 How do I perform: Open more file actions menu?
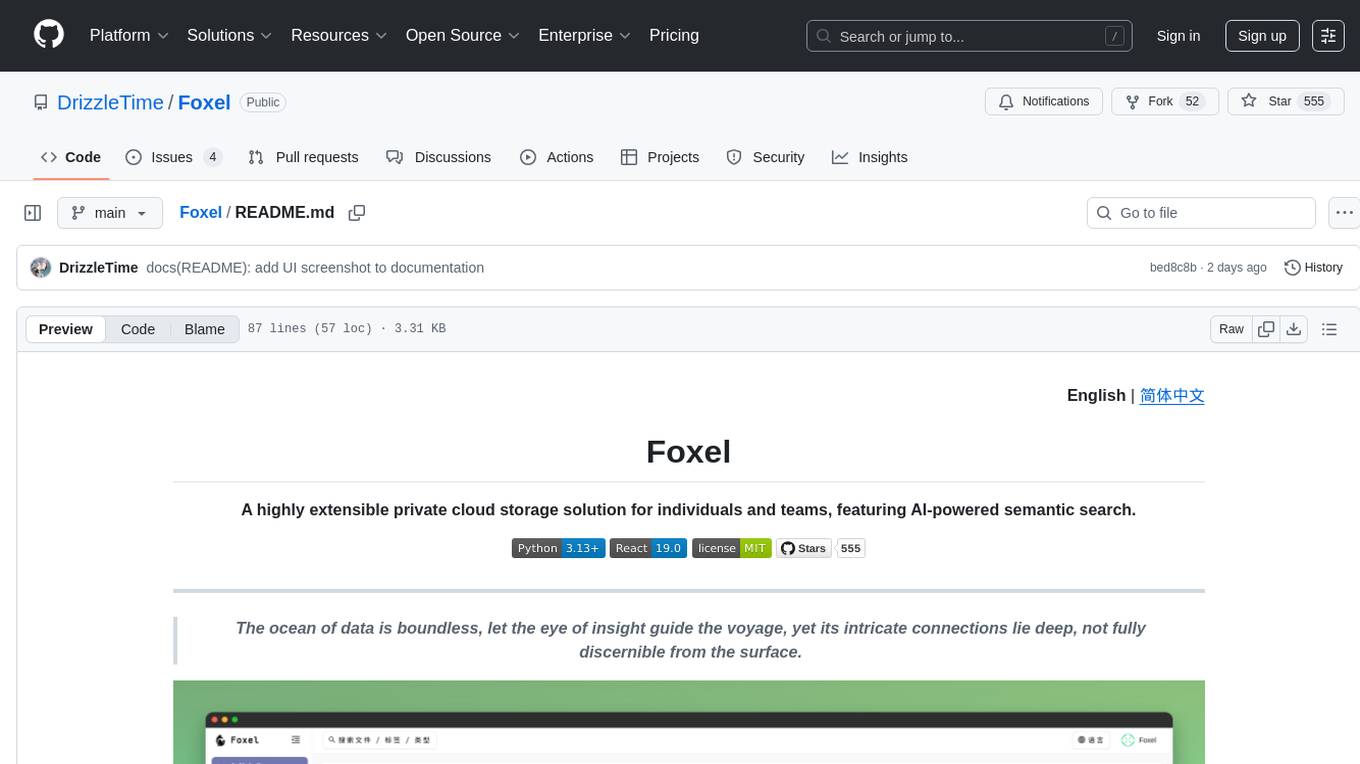point(1345,213)
